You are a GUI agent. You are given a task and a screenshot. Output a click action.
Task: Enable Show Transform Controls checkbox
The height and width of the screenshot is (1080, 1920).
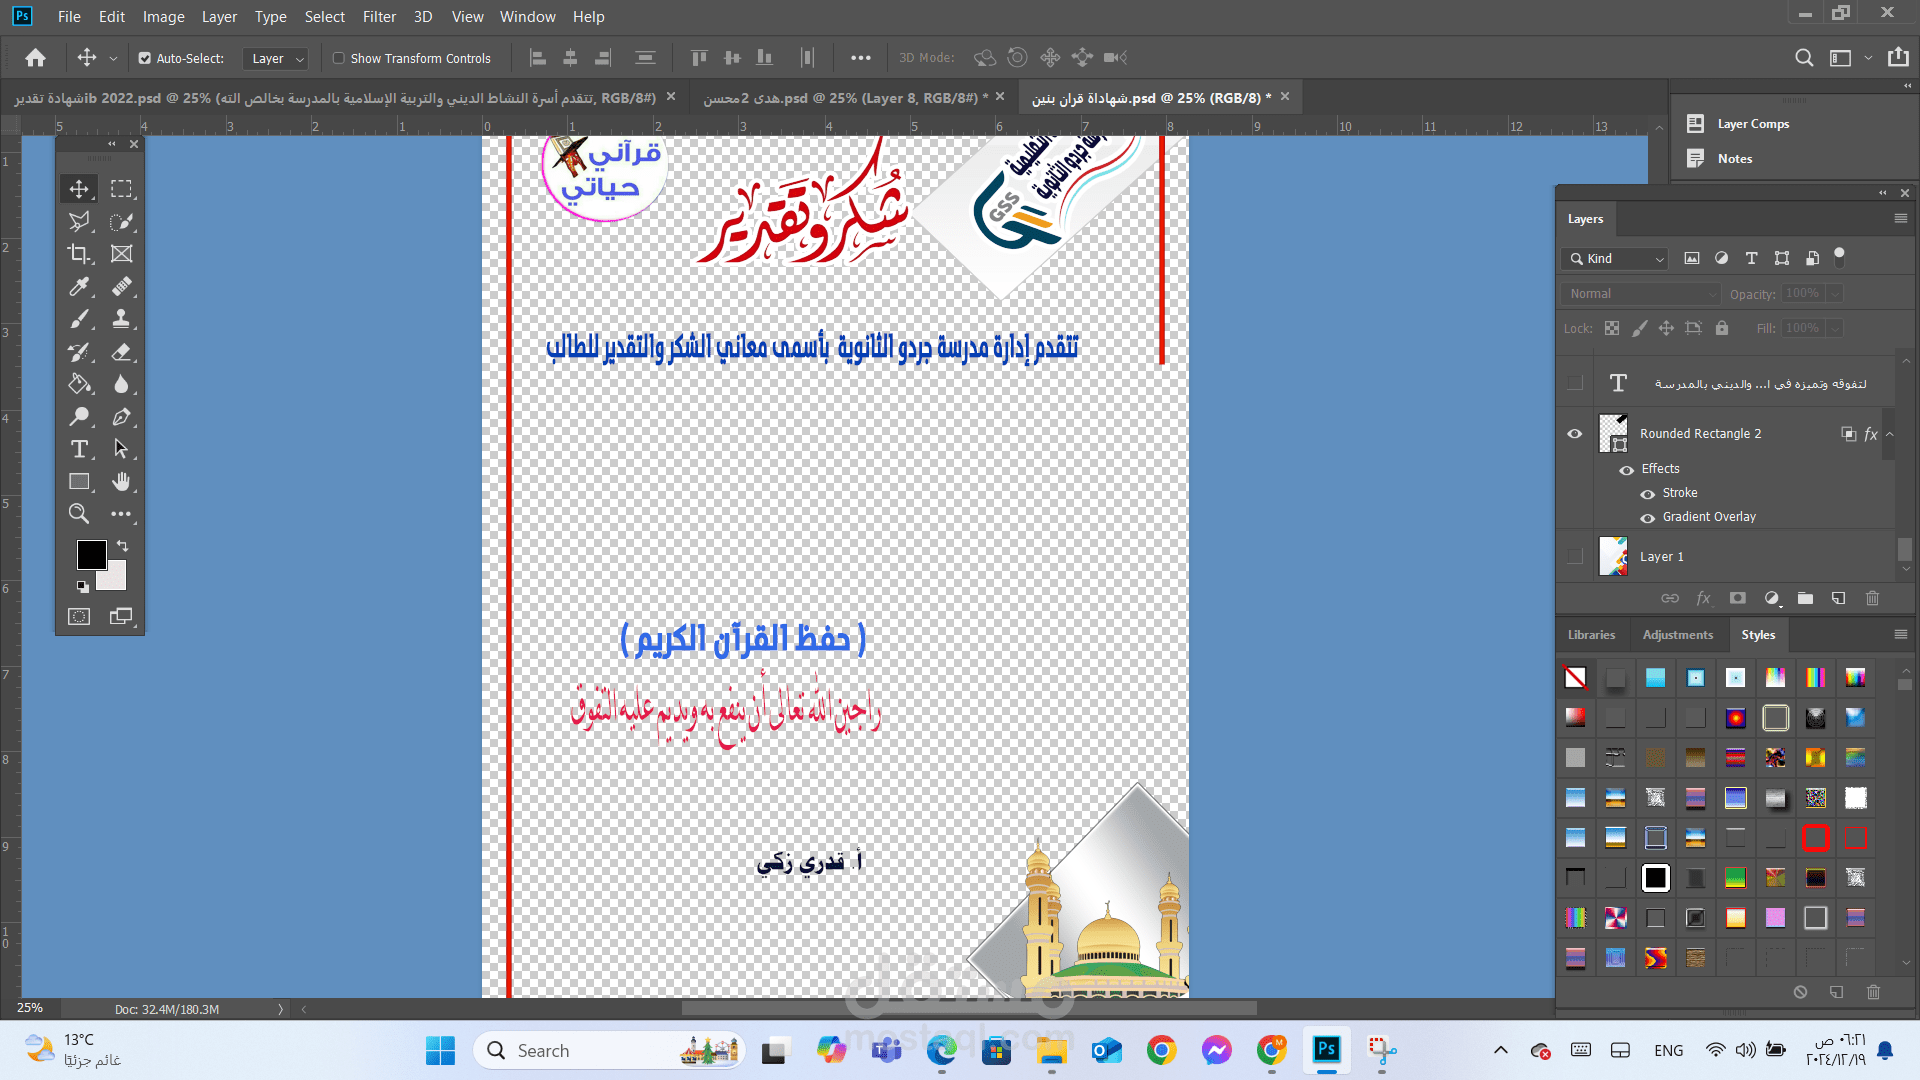(x=339, y=58)
